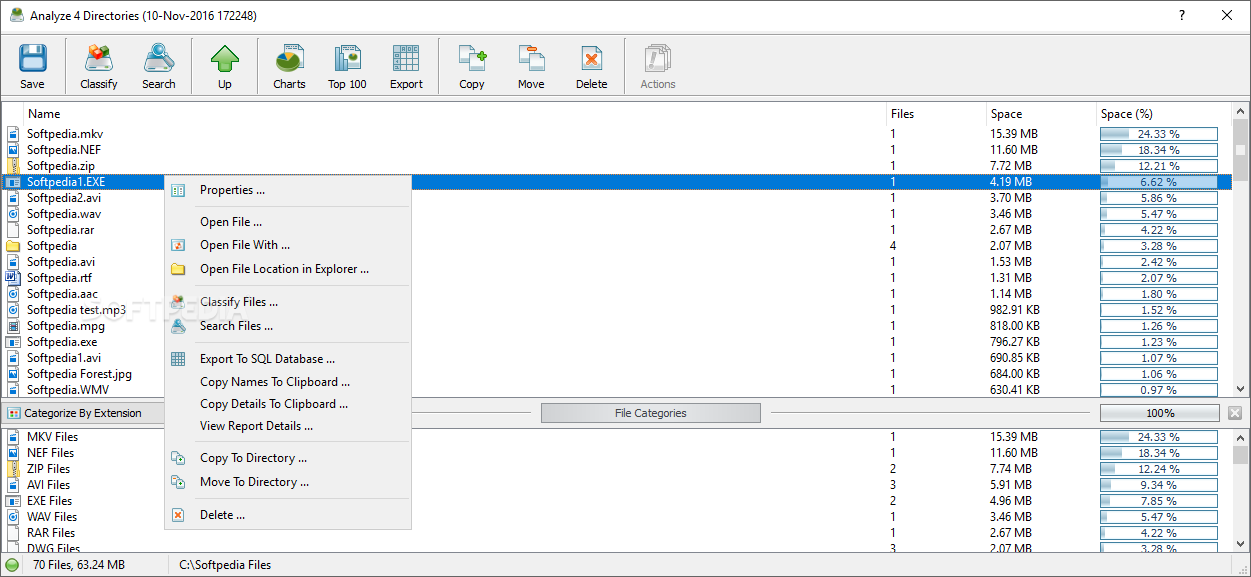Click the File Categories button
This screenshot has width=1251, height=577.
(x=650, y=413)
